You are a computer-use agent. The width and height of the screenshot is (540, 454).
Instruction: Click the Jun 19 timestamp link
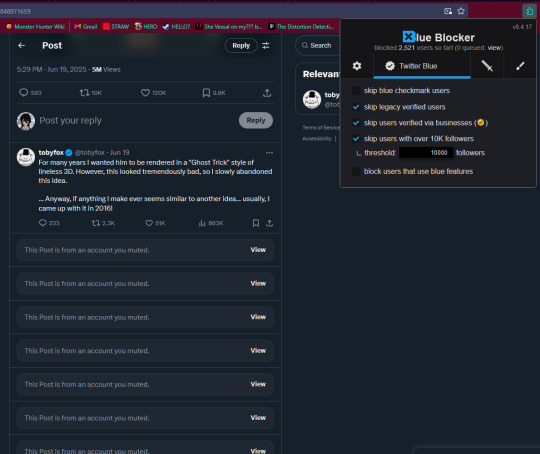[x=120, y=152]
